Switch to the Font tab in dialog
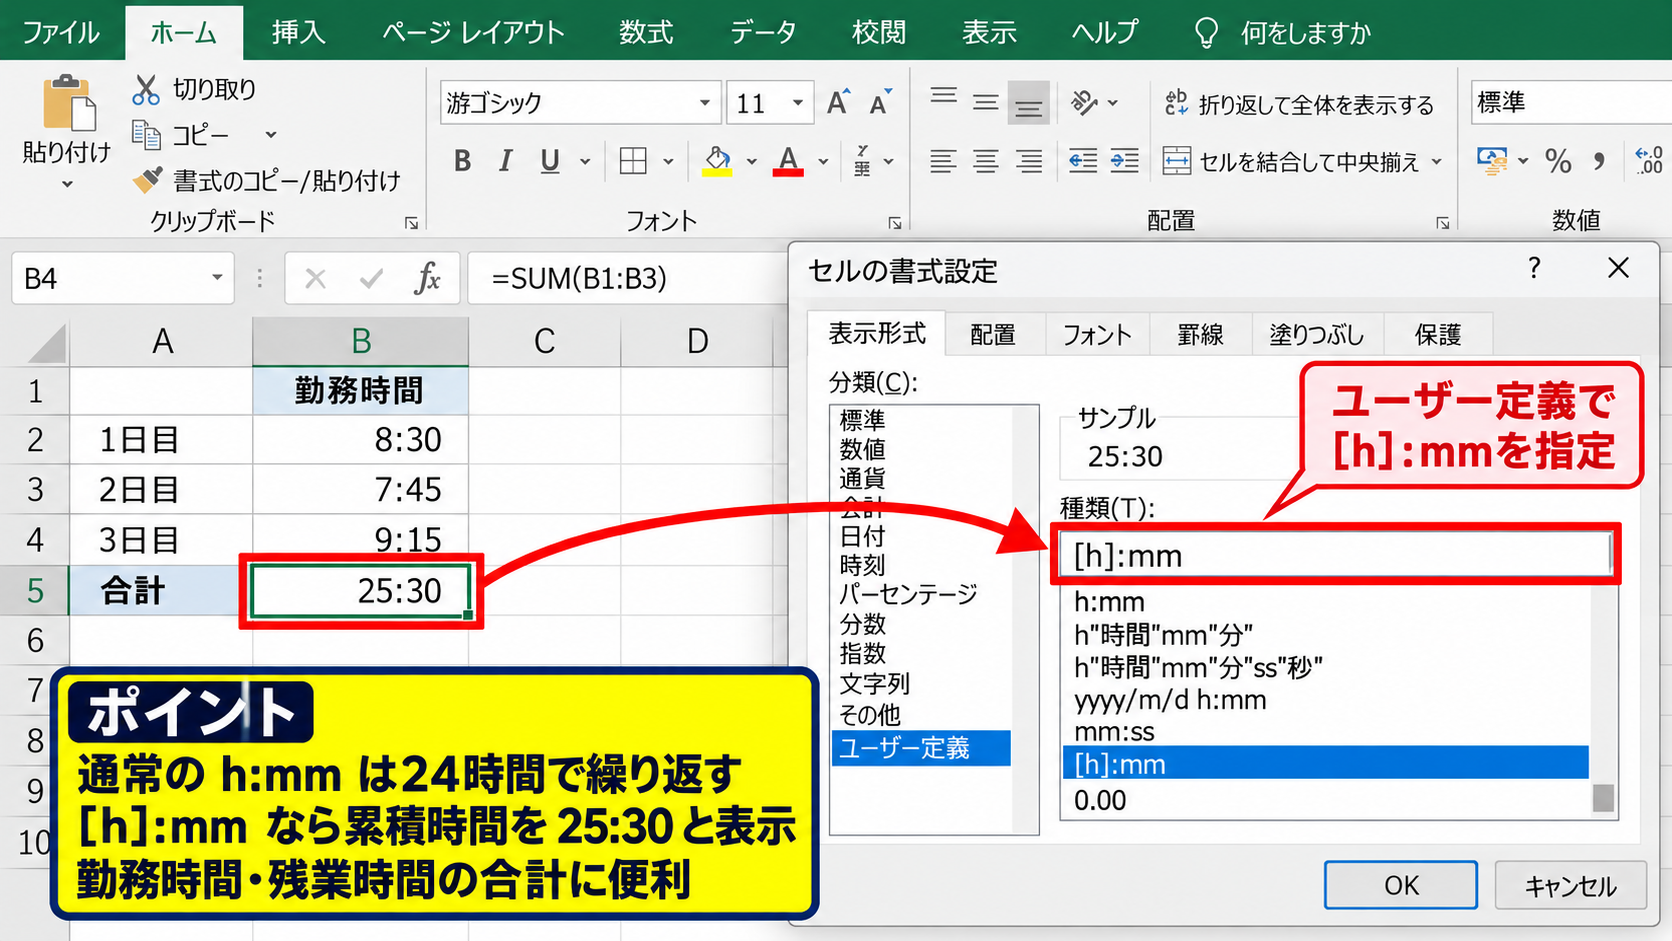This screenshot has width=1672, height=941. point(1097,335)
